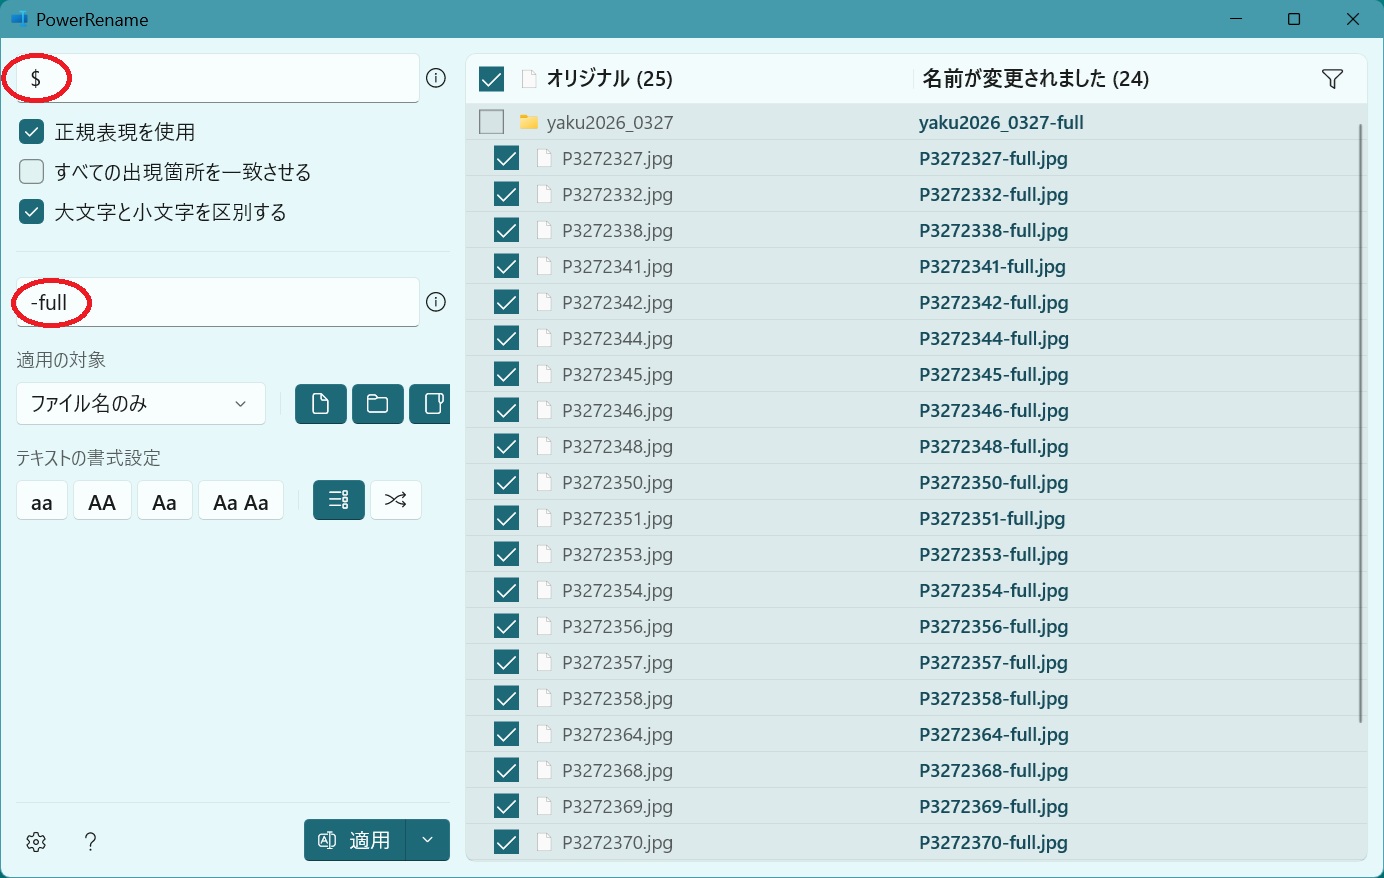Disable the 正規表現を使用 checkbox
The width and height of the screenshot is (1384, 878).
click(x=32, y=132)
